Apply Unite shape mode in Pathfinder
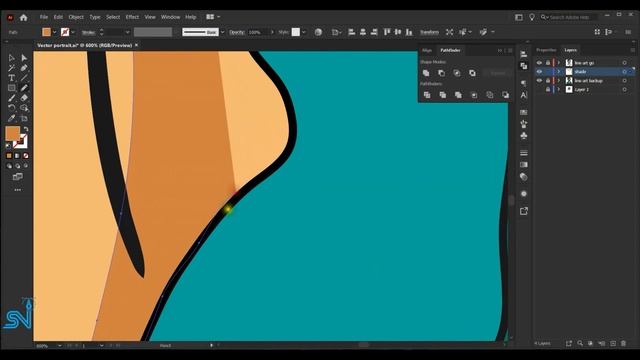The image size is (640, 360). [x=426, y=73]
